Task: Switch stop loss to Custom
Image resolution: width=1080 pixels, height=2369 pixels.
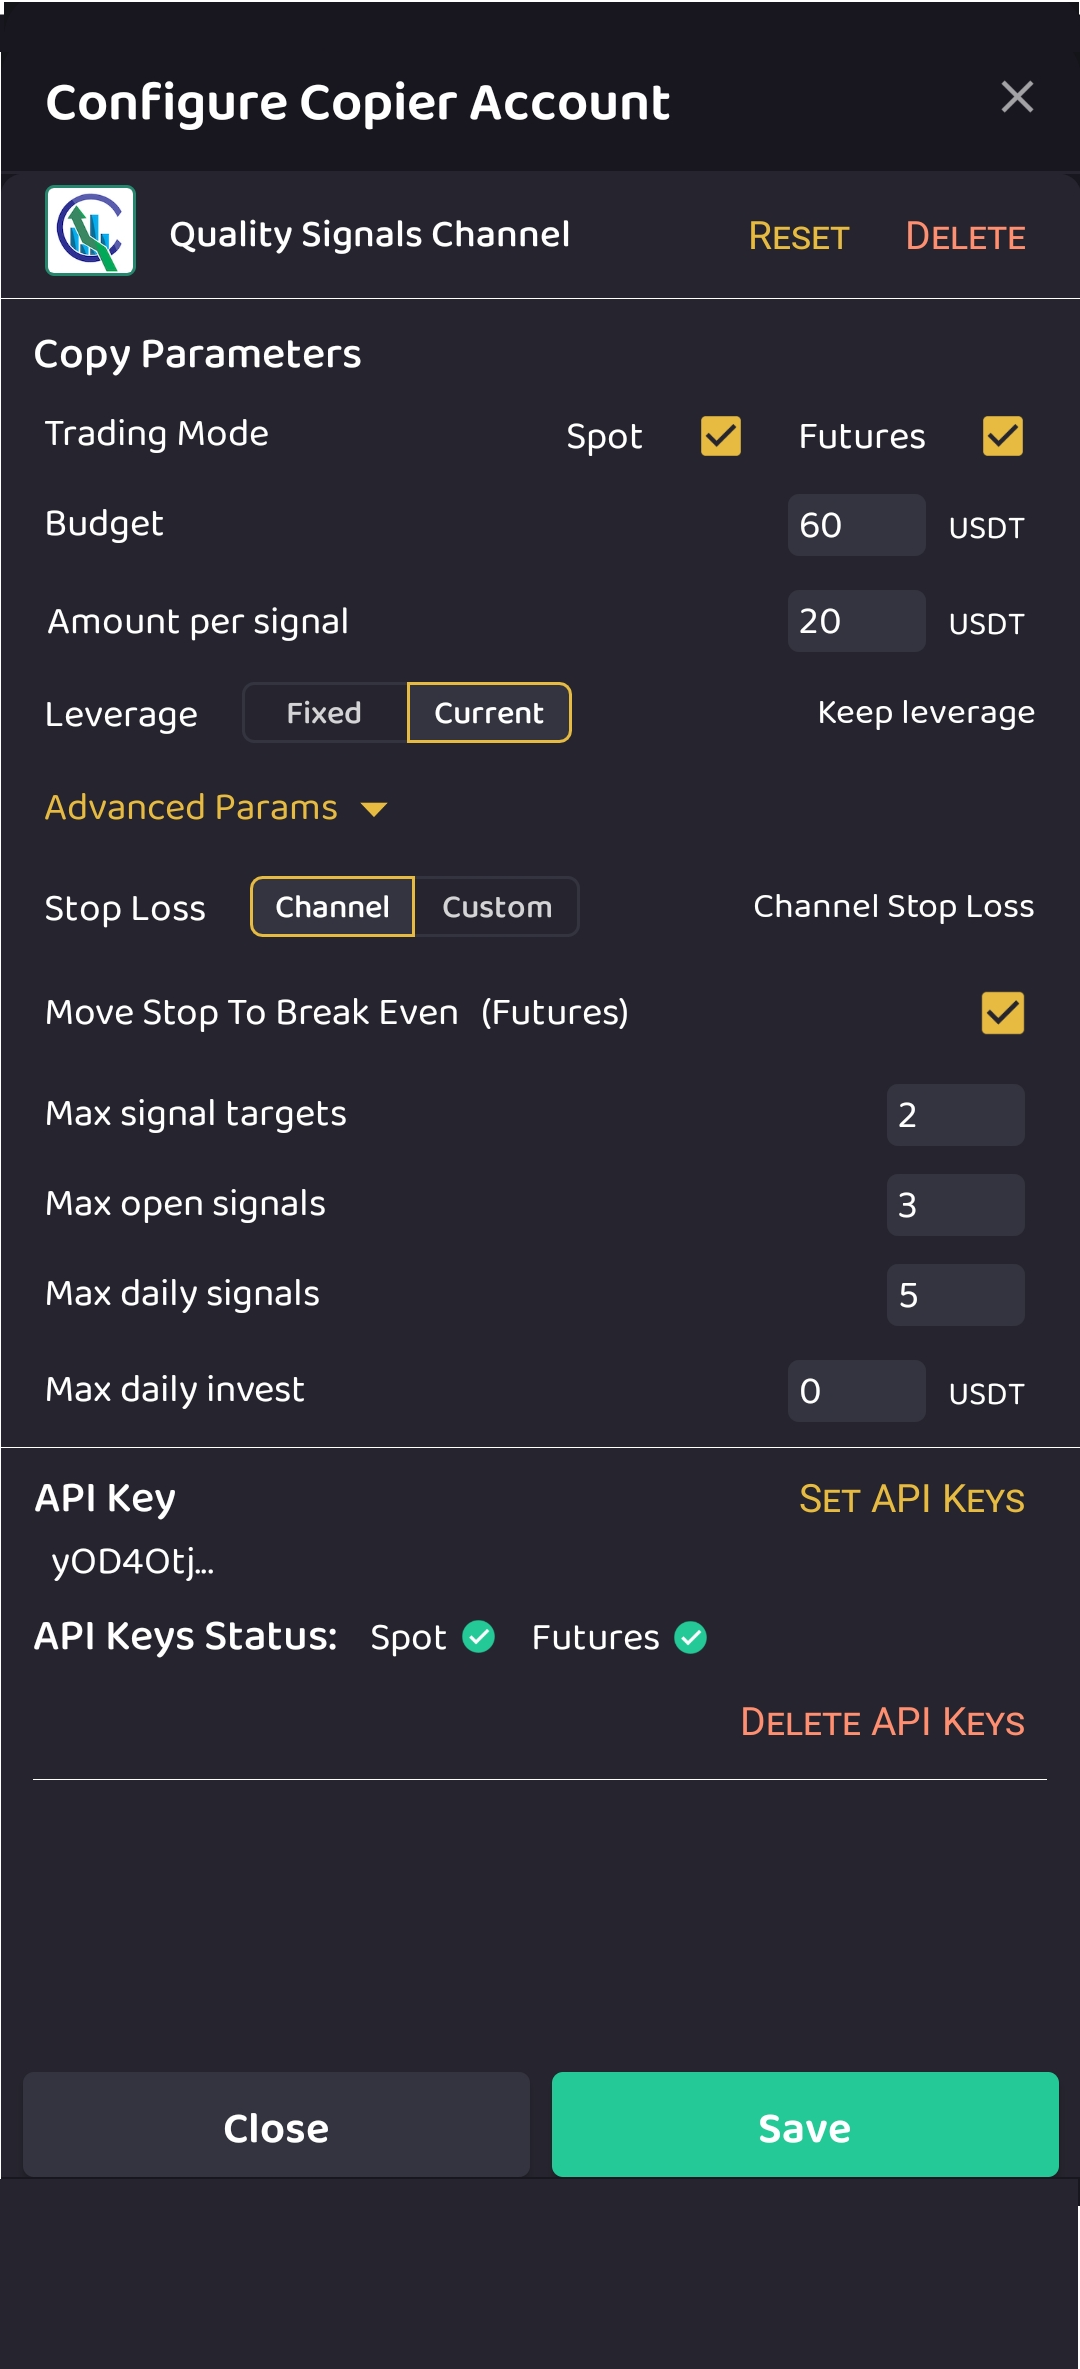Action: [x=497, y=907]
